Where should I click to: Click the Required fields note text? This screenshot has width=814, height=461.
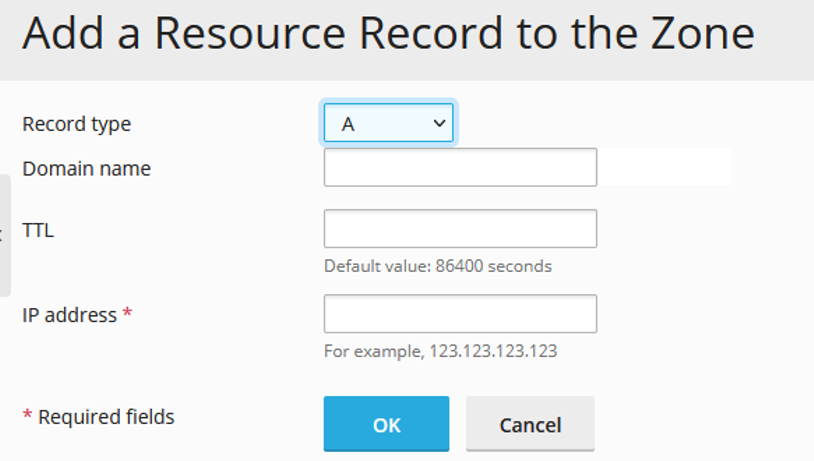coord(106,417)
